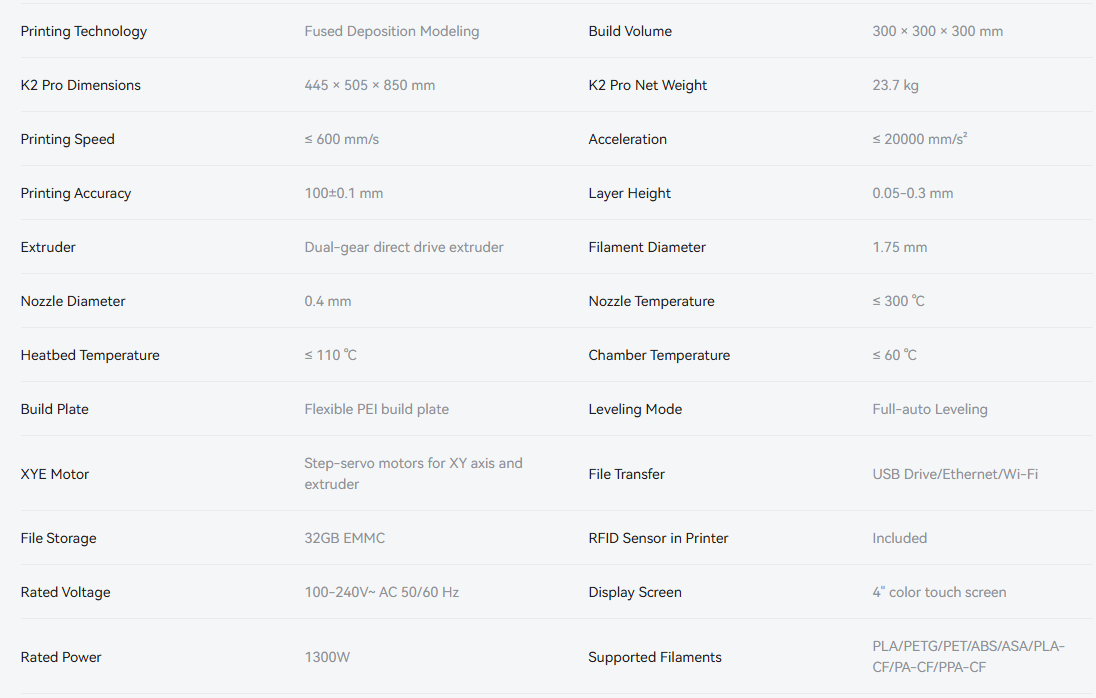
Task: Click the K2 Pro Dimensions label
Action: pos(80,85)
